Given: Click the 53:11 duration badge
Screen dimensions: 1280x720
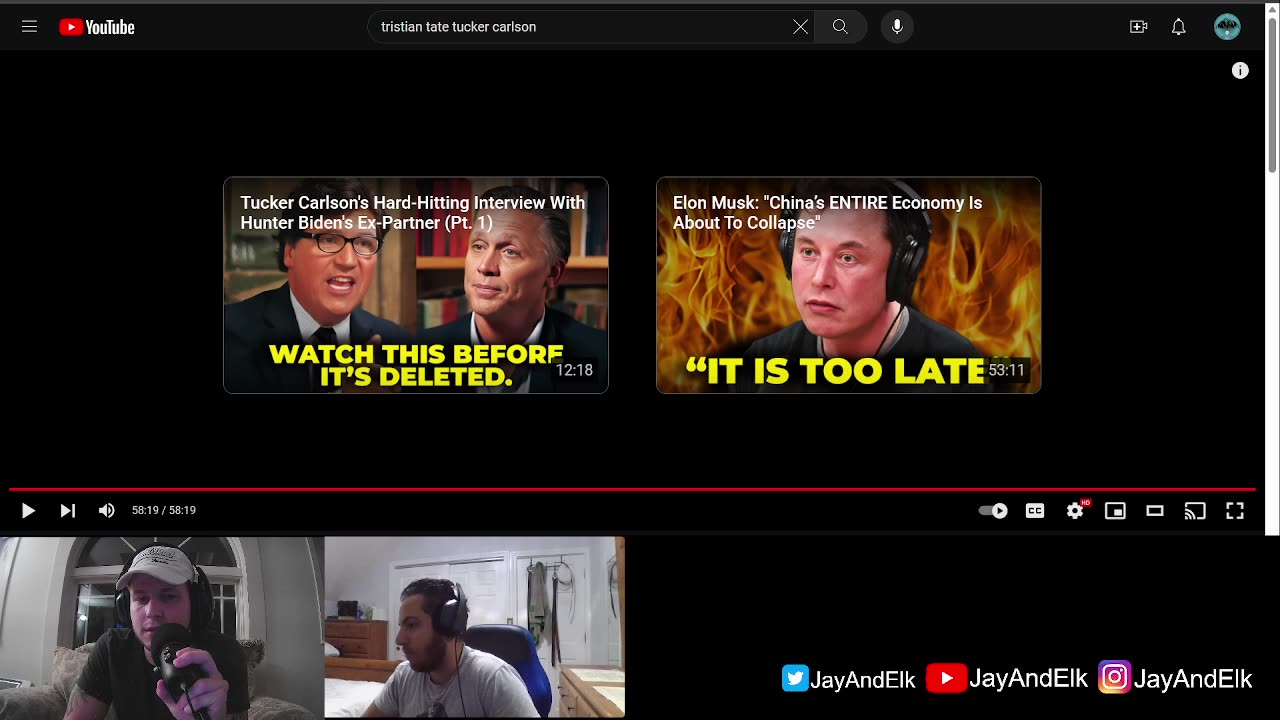Looking at the screenshot, I should (x=1006, y=370).
